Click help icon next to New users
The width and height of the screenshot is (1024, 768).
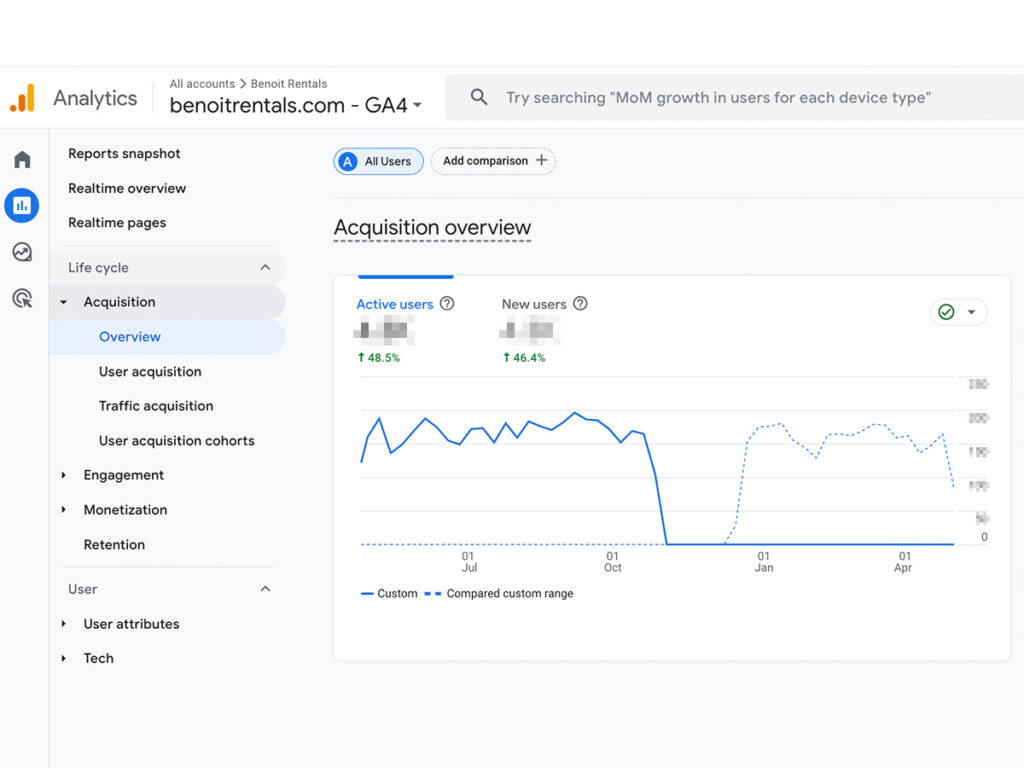point(580,304)
